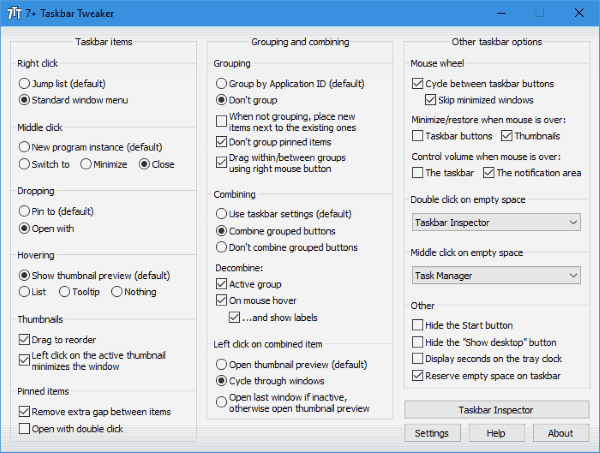Expand the Task Manager middle click dropdown
600x453 pixels.
(x=495, y=275)
